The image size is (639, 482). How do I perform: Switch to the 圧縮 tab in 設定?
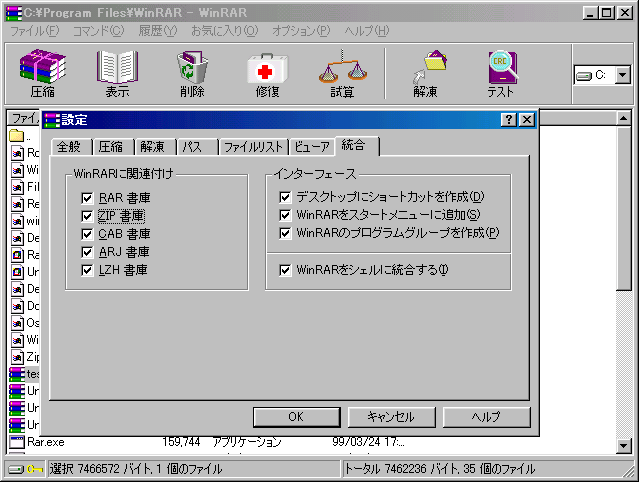click(x=114, y=147)
